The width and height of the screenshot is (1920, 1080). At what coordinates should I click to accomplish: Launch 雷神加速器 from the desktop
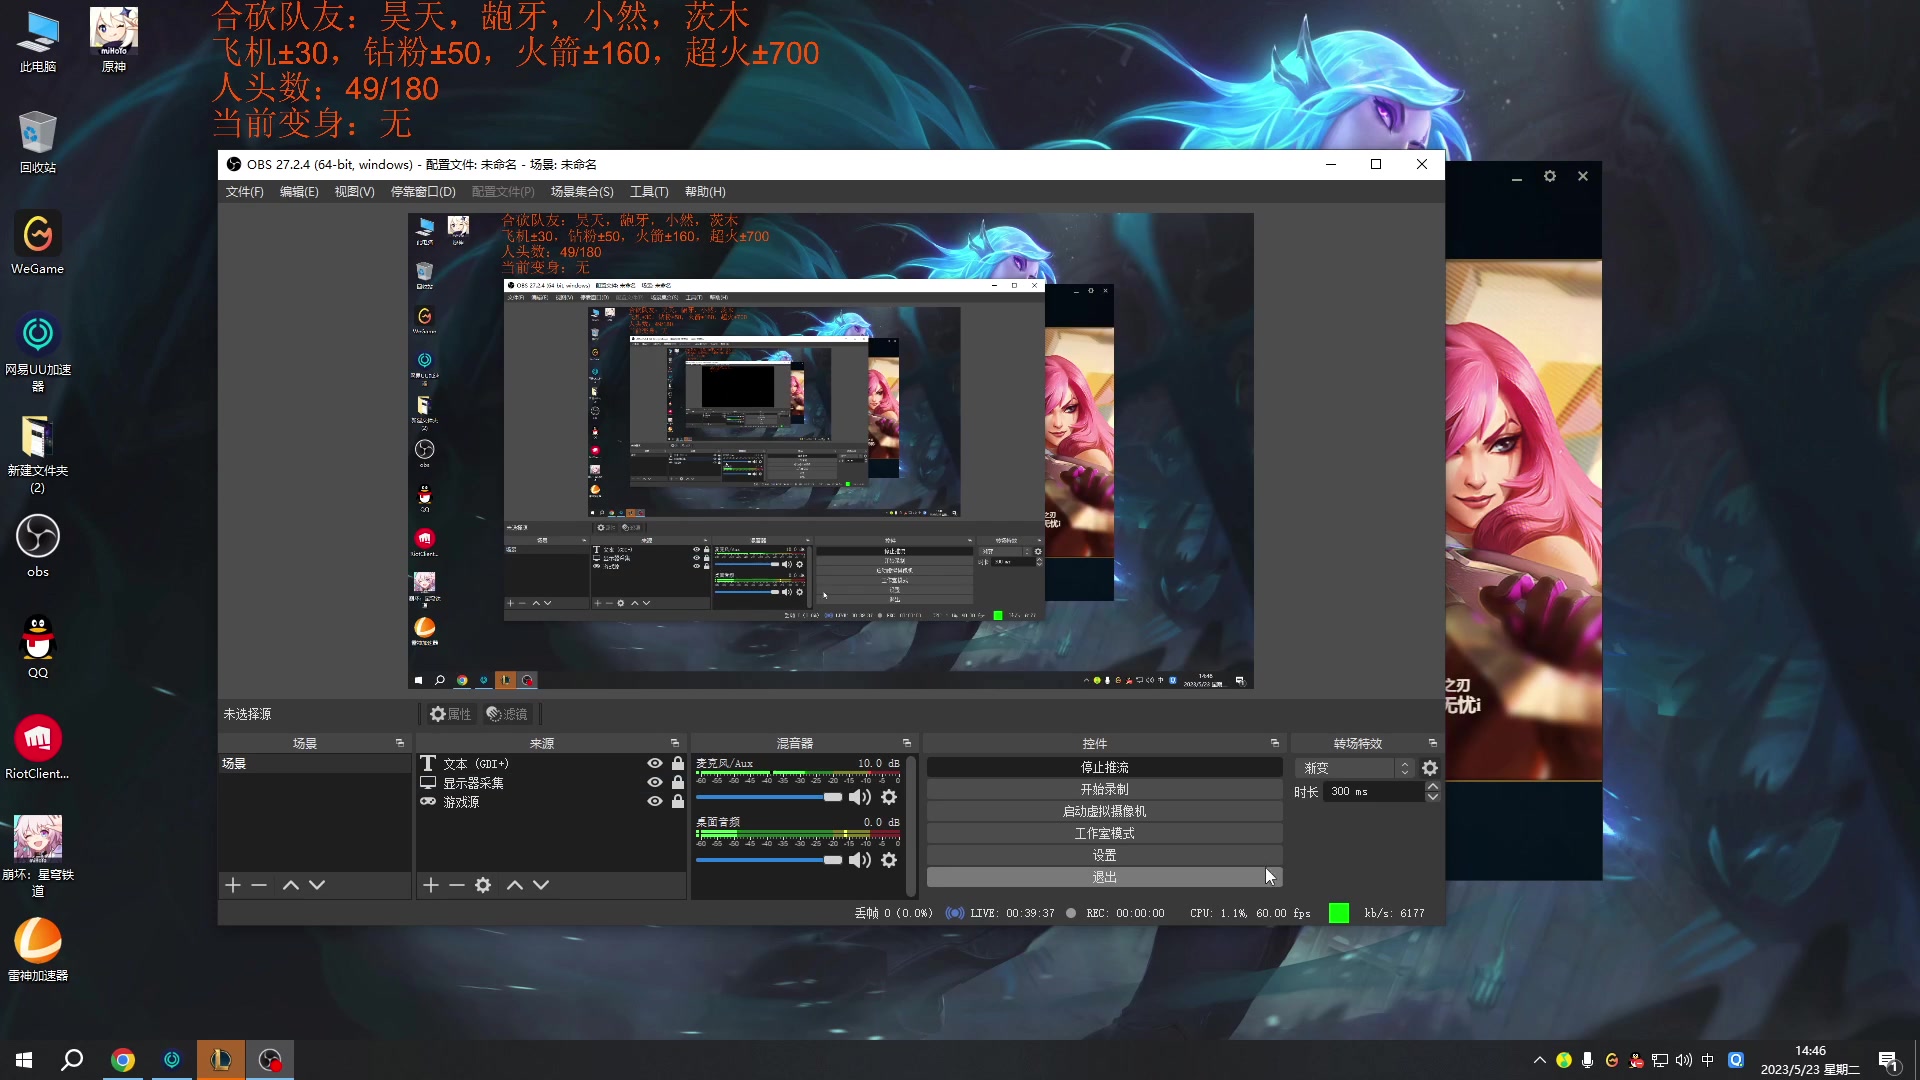click(38, 950)
